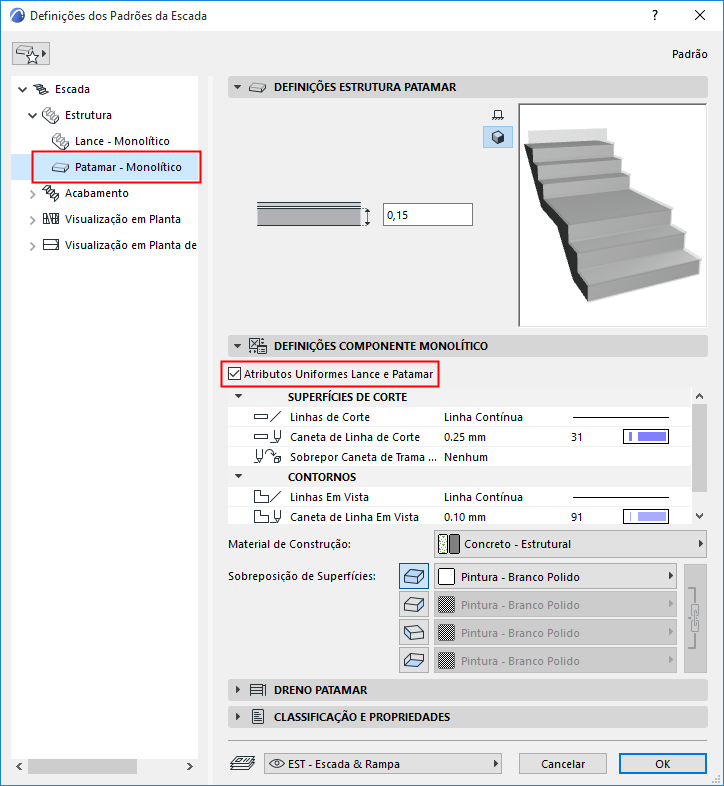
Task: Click the Cancelar button
Action: 563,763
